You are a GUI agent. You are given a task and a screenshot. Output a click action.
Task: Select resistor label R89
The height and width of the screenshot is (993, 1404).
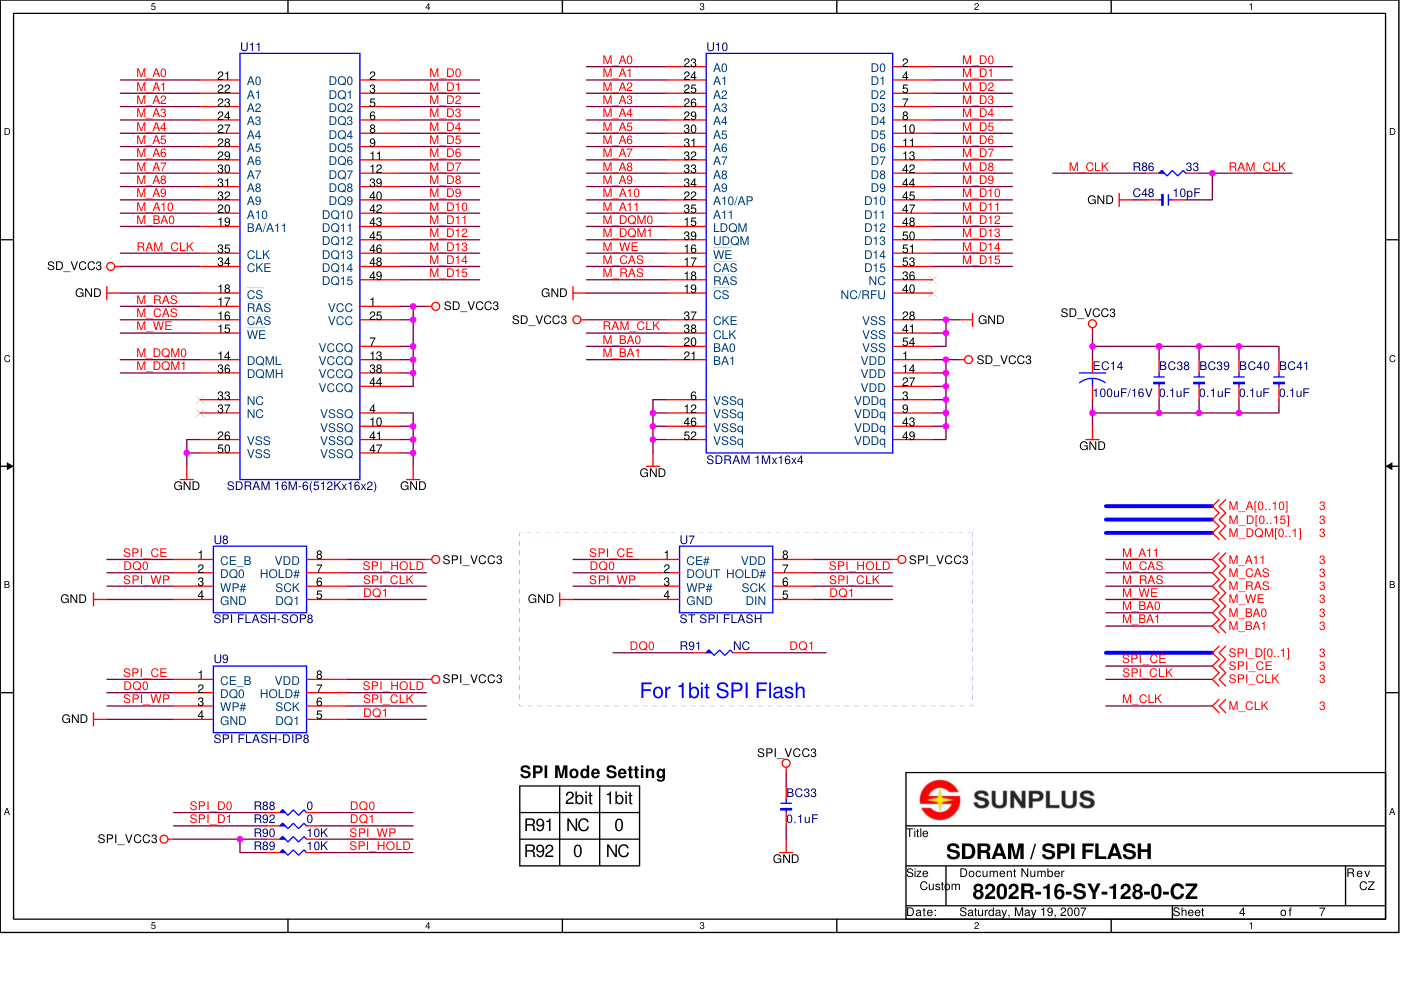click(264, 846)
